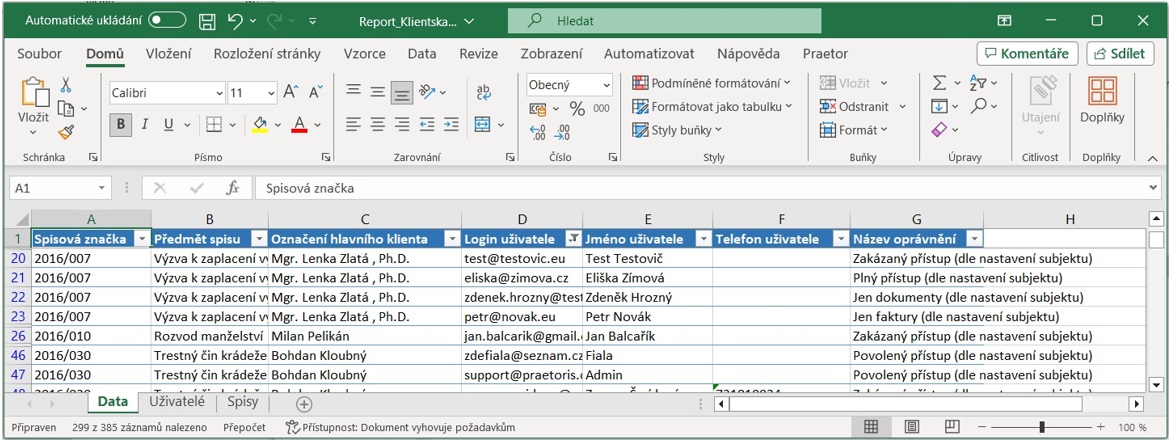Click the Hledat search box

[x=664, y=21]
